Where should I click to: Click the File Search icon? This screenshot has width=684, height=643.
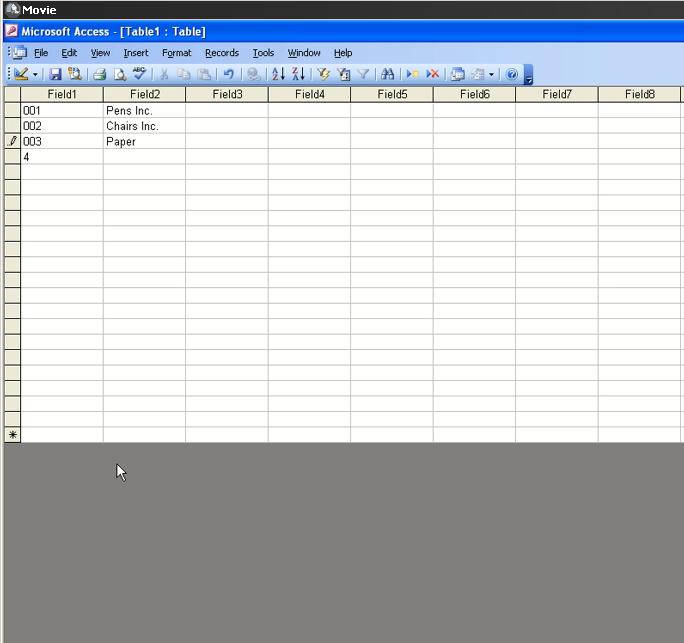75,74
